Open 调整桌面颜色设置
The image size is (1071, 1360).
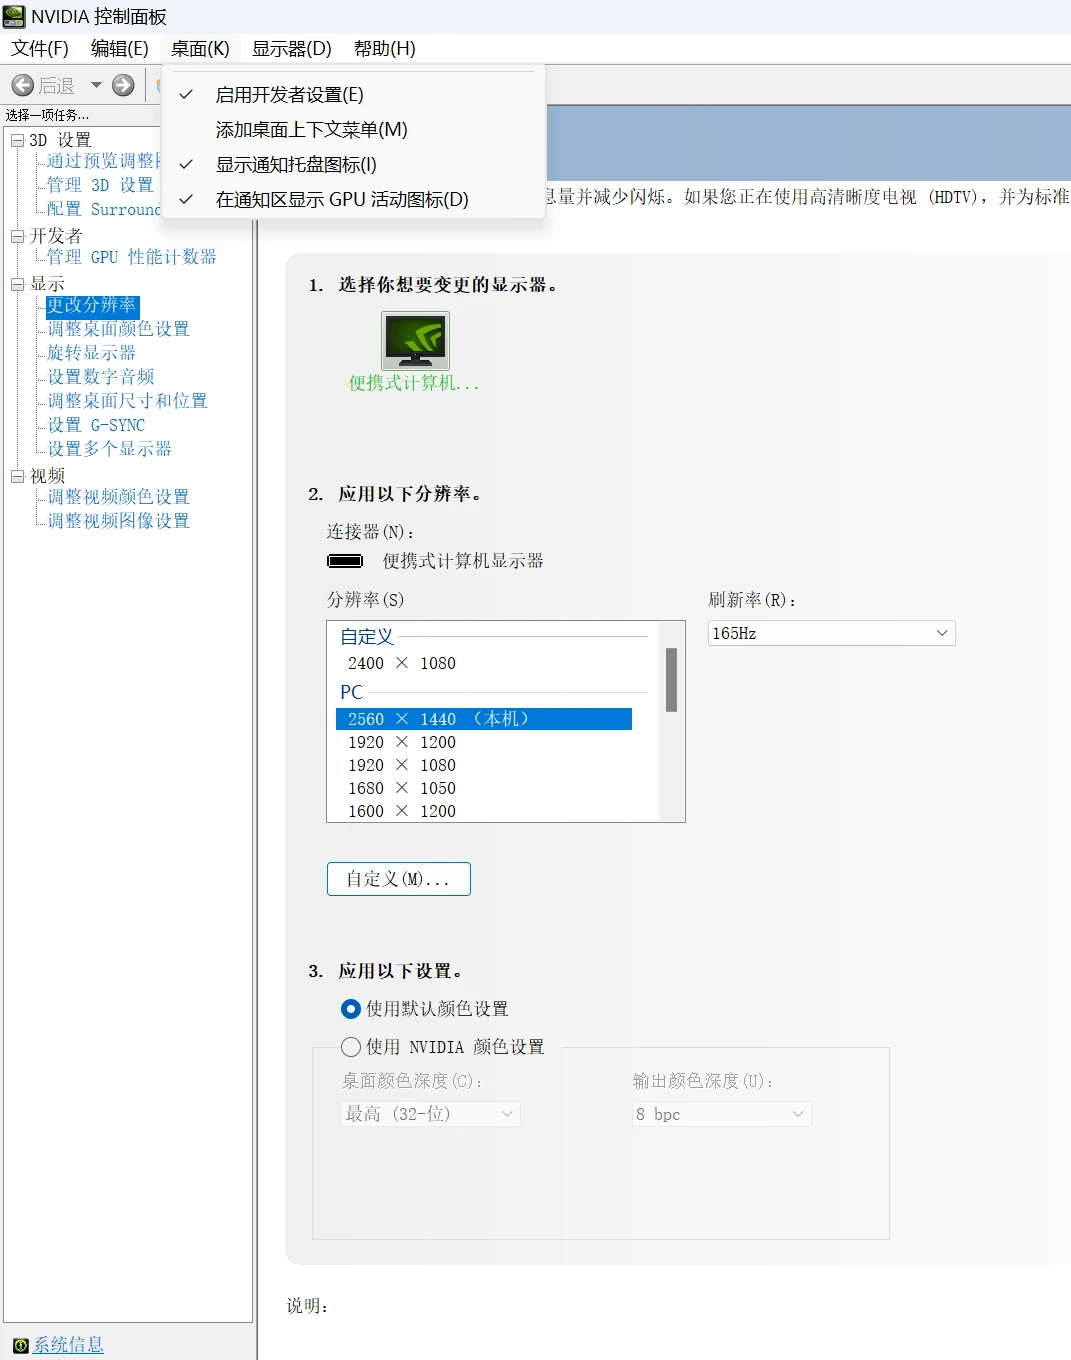pyautogui.click(x=118, y=329)
